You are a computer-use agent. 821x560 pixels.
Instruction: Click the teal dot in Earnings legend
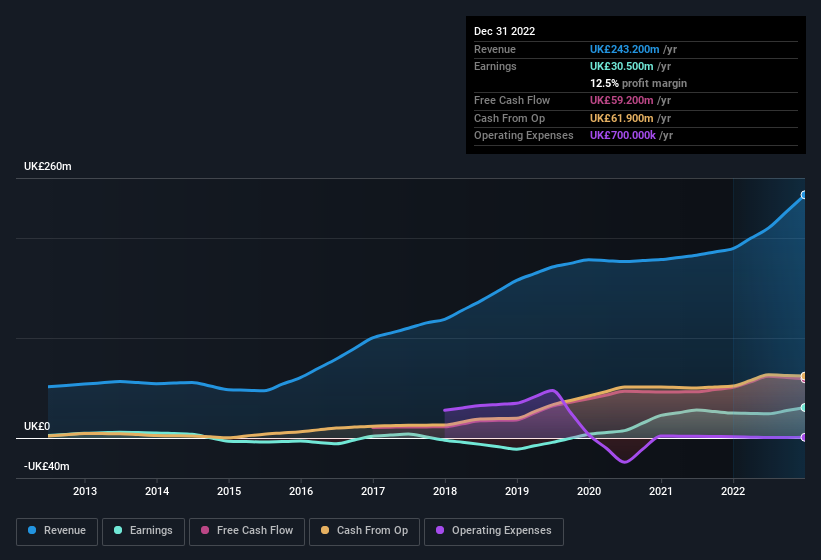(x=119, y=531)
